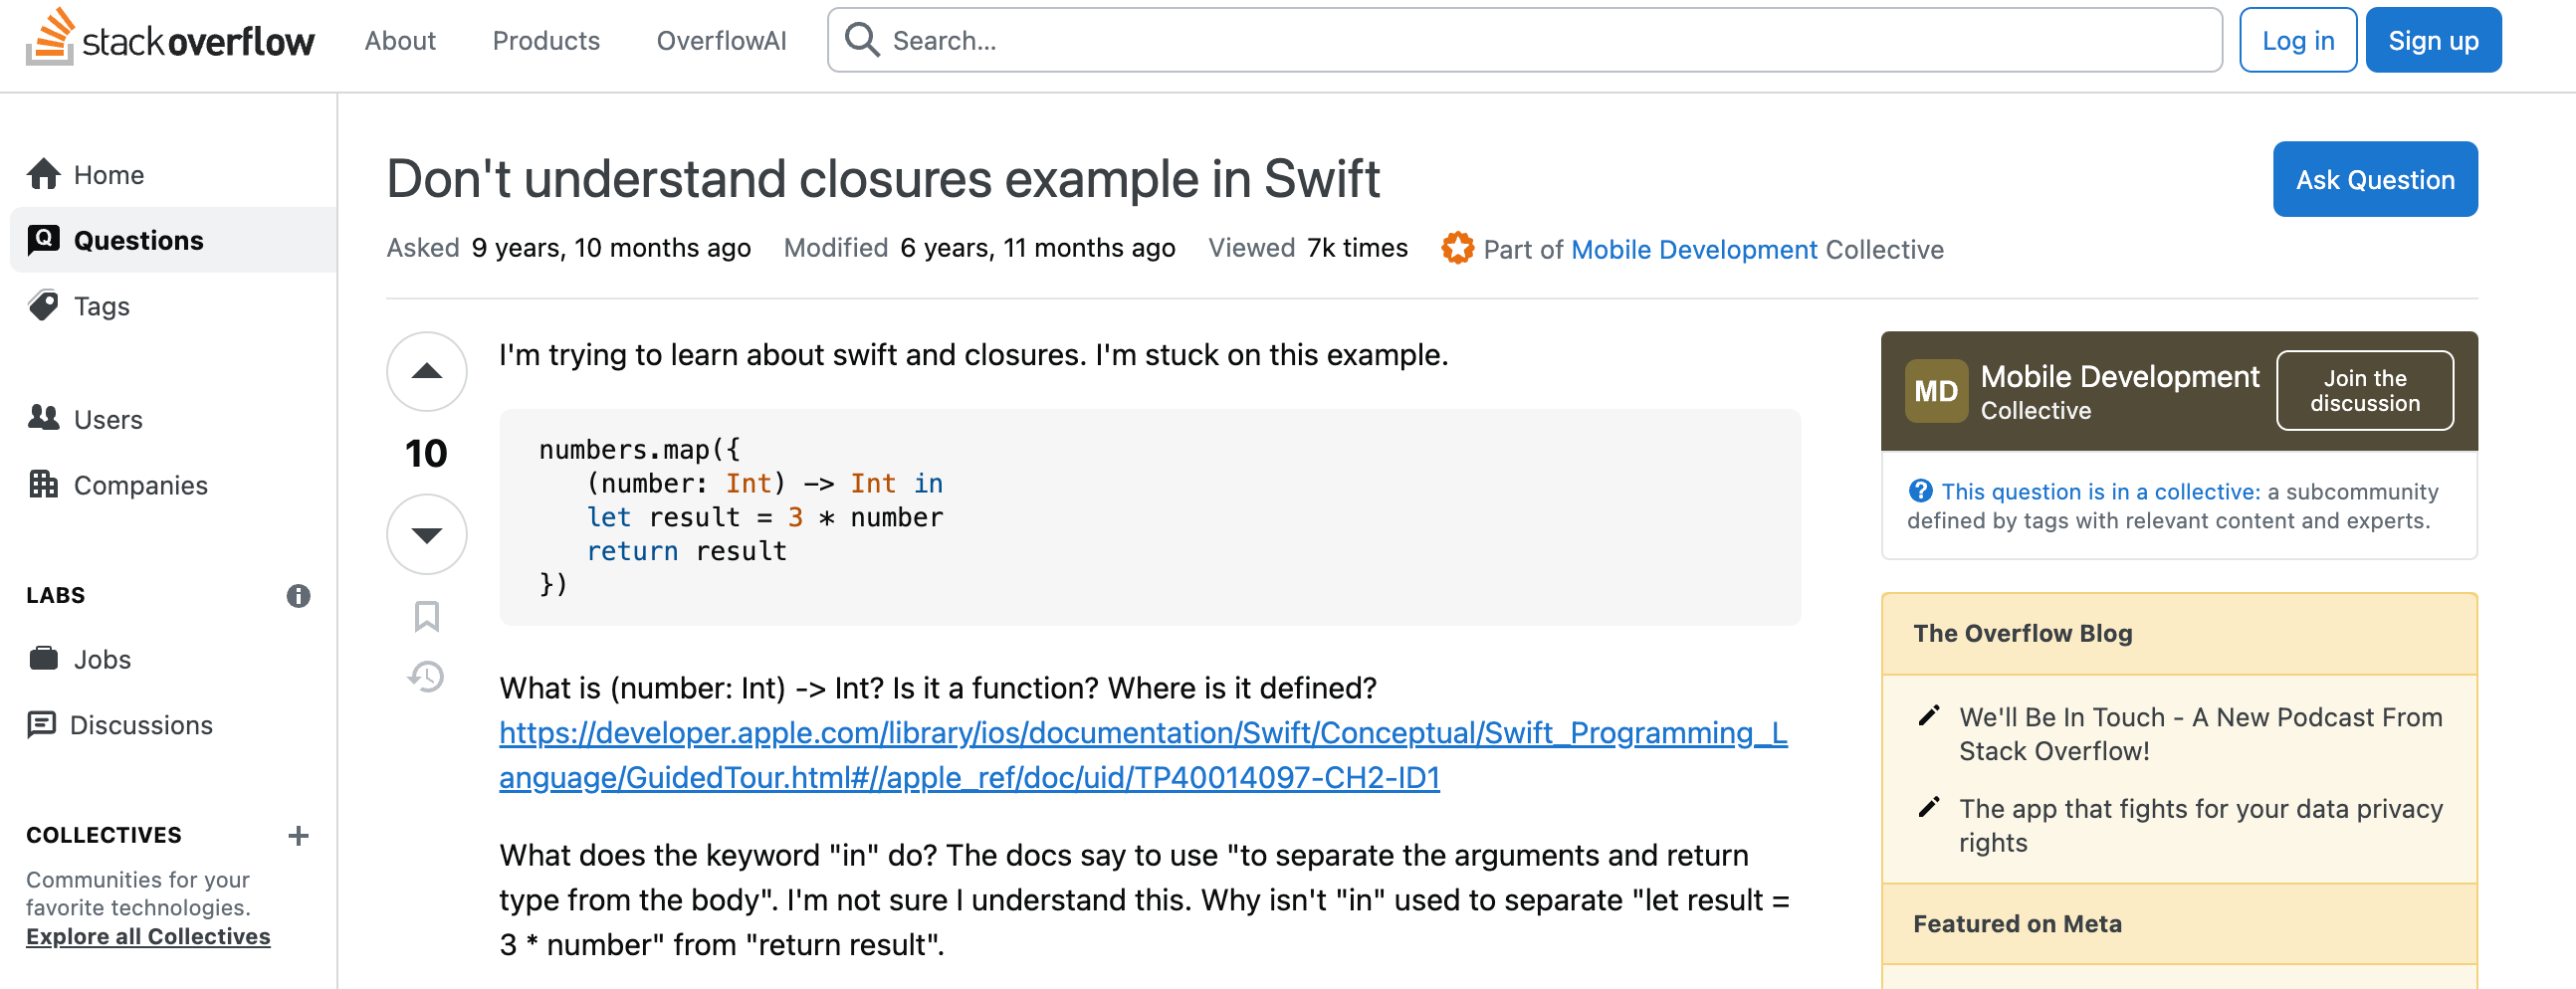Click the Questions Q icon

pos(43,240)
